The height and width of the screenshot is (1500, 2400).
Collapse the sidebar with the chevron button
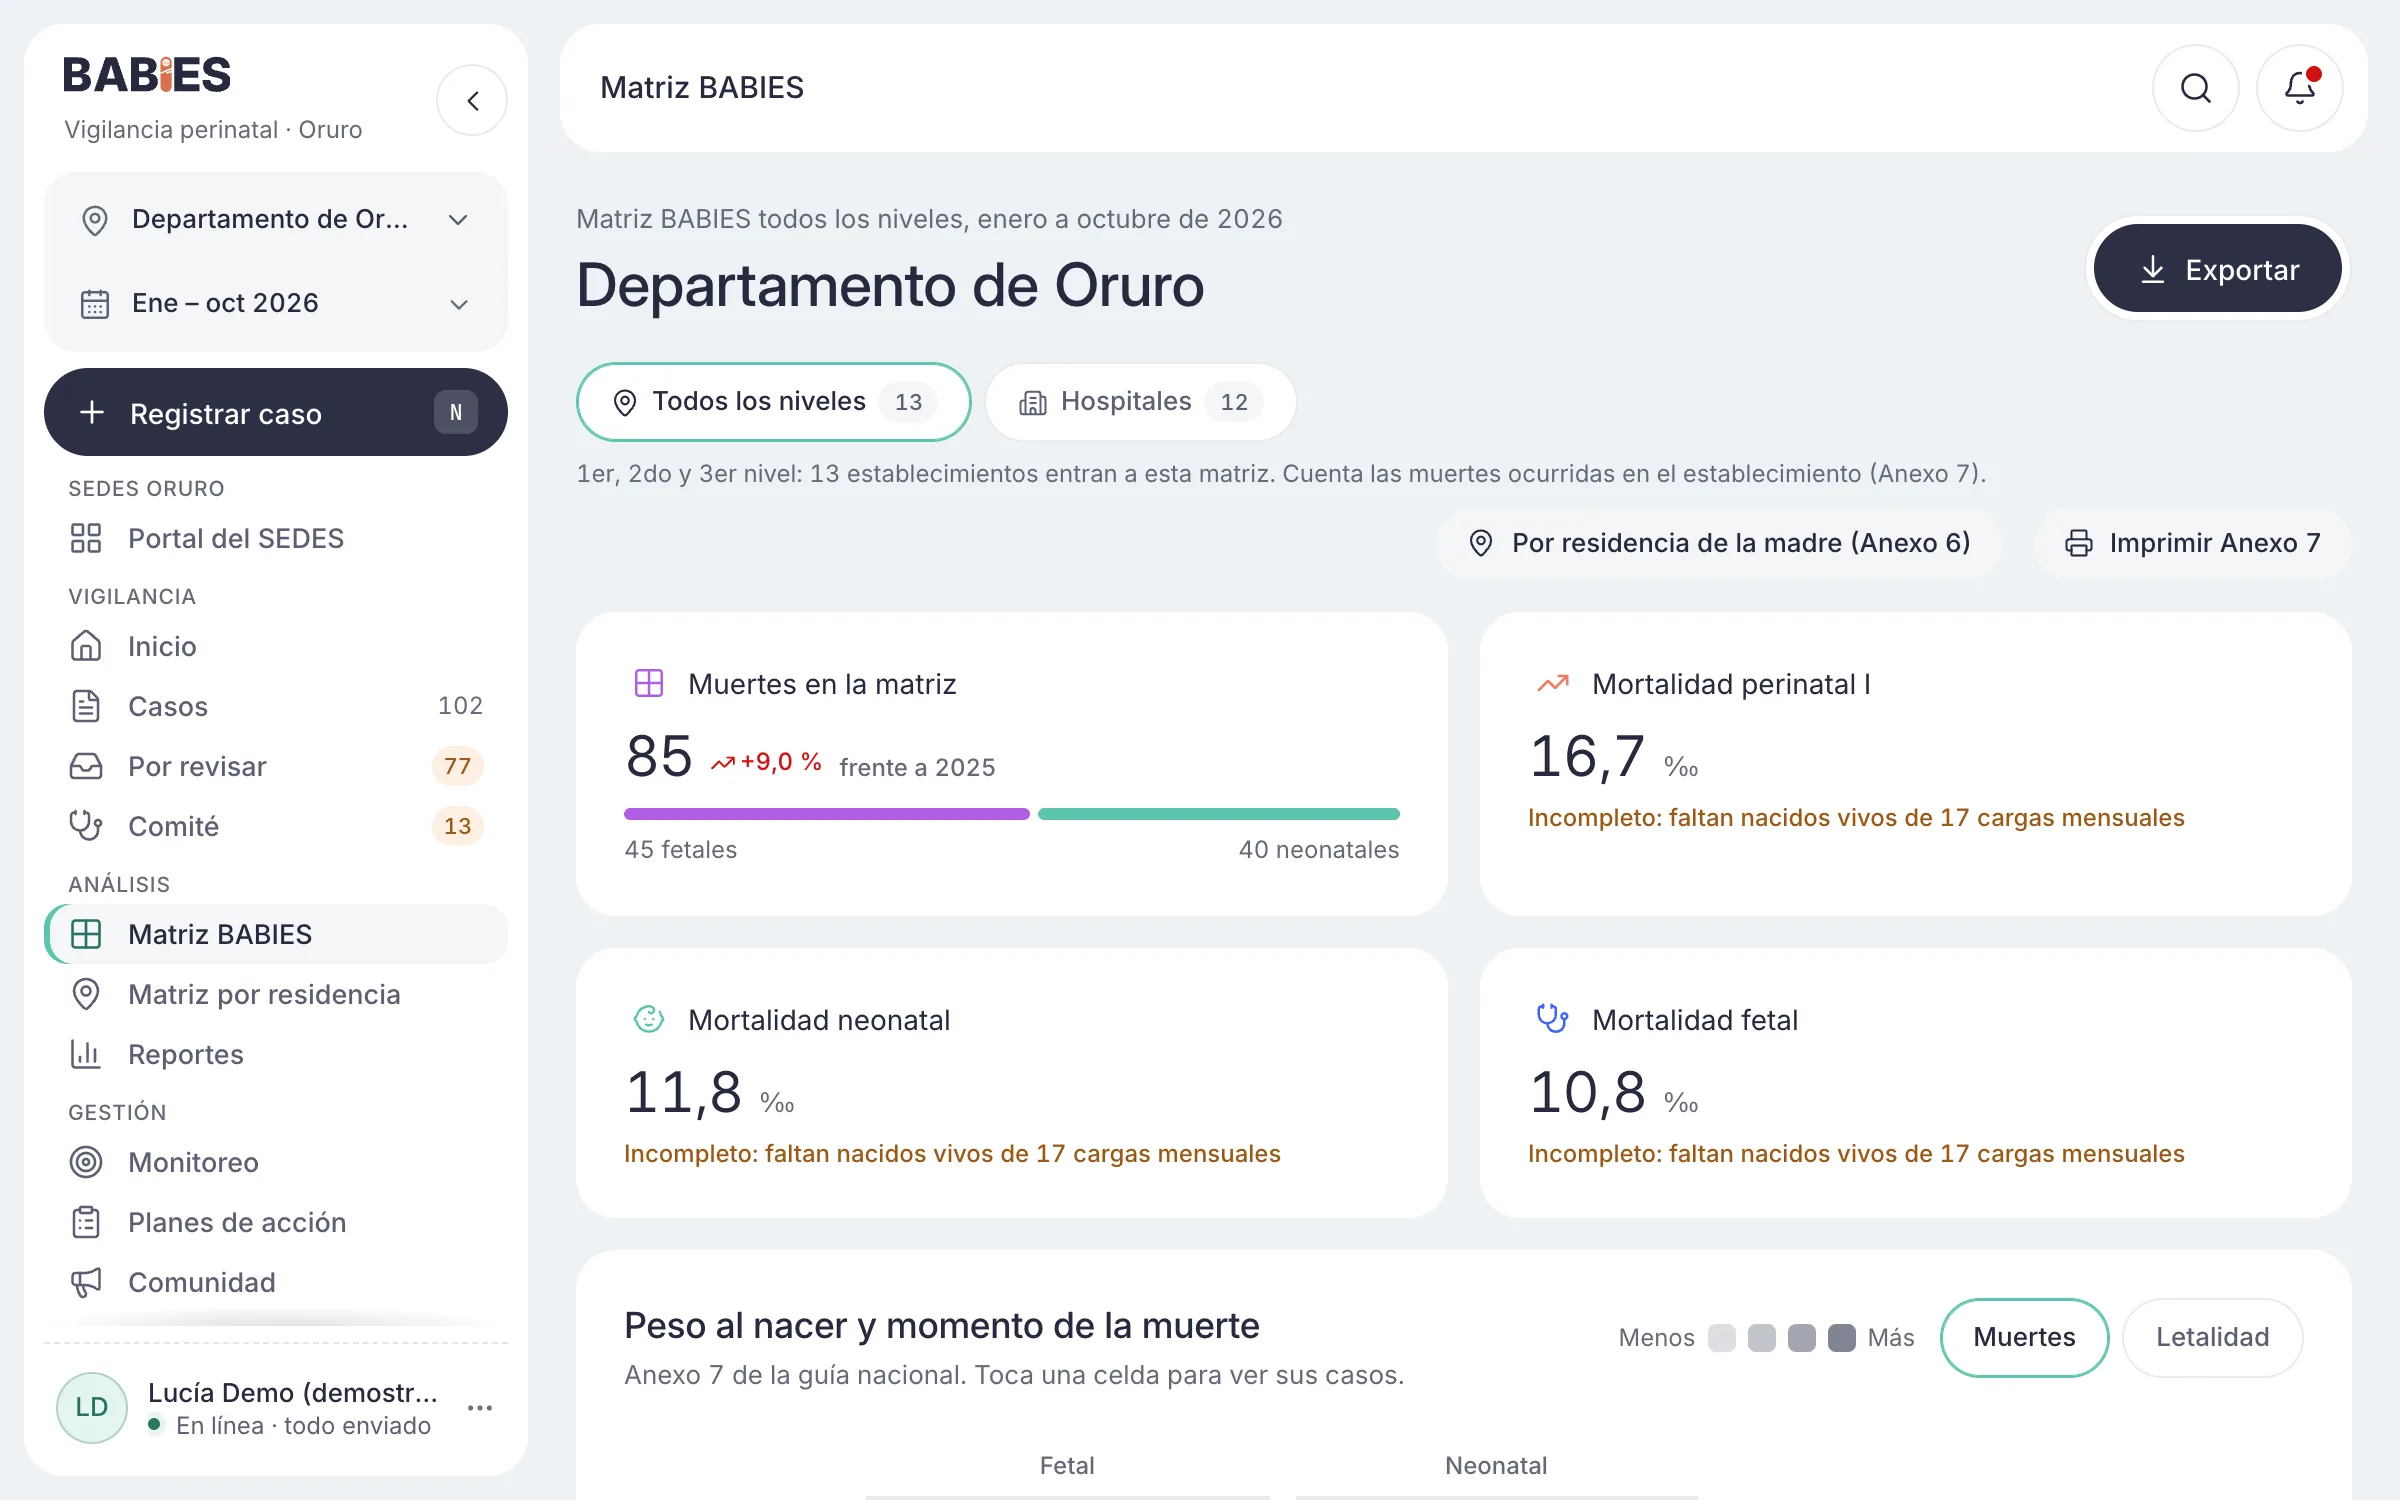[x=472, y=100]
